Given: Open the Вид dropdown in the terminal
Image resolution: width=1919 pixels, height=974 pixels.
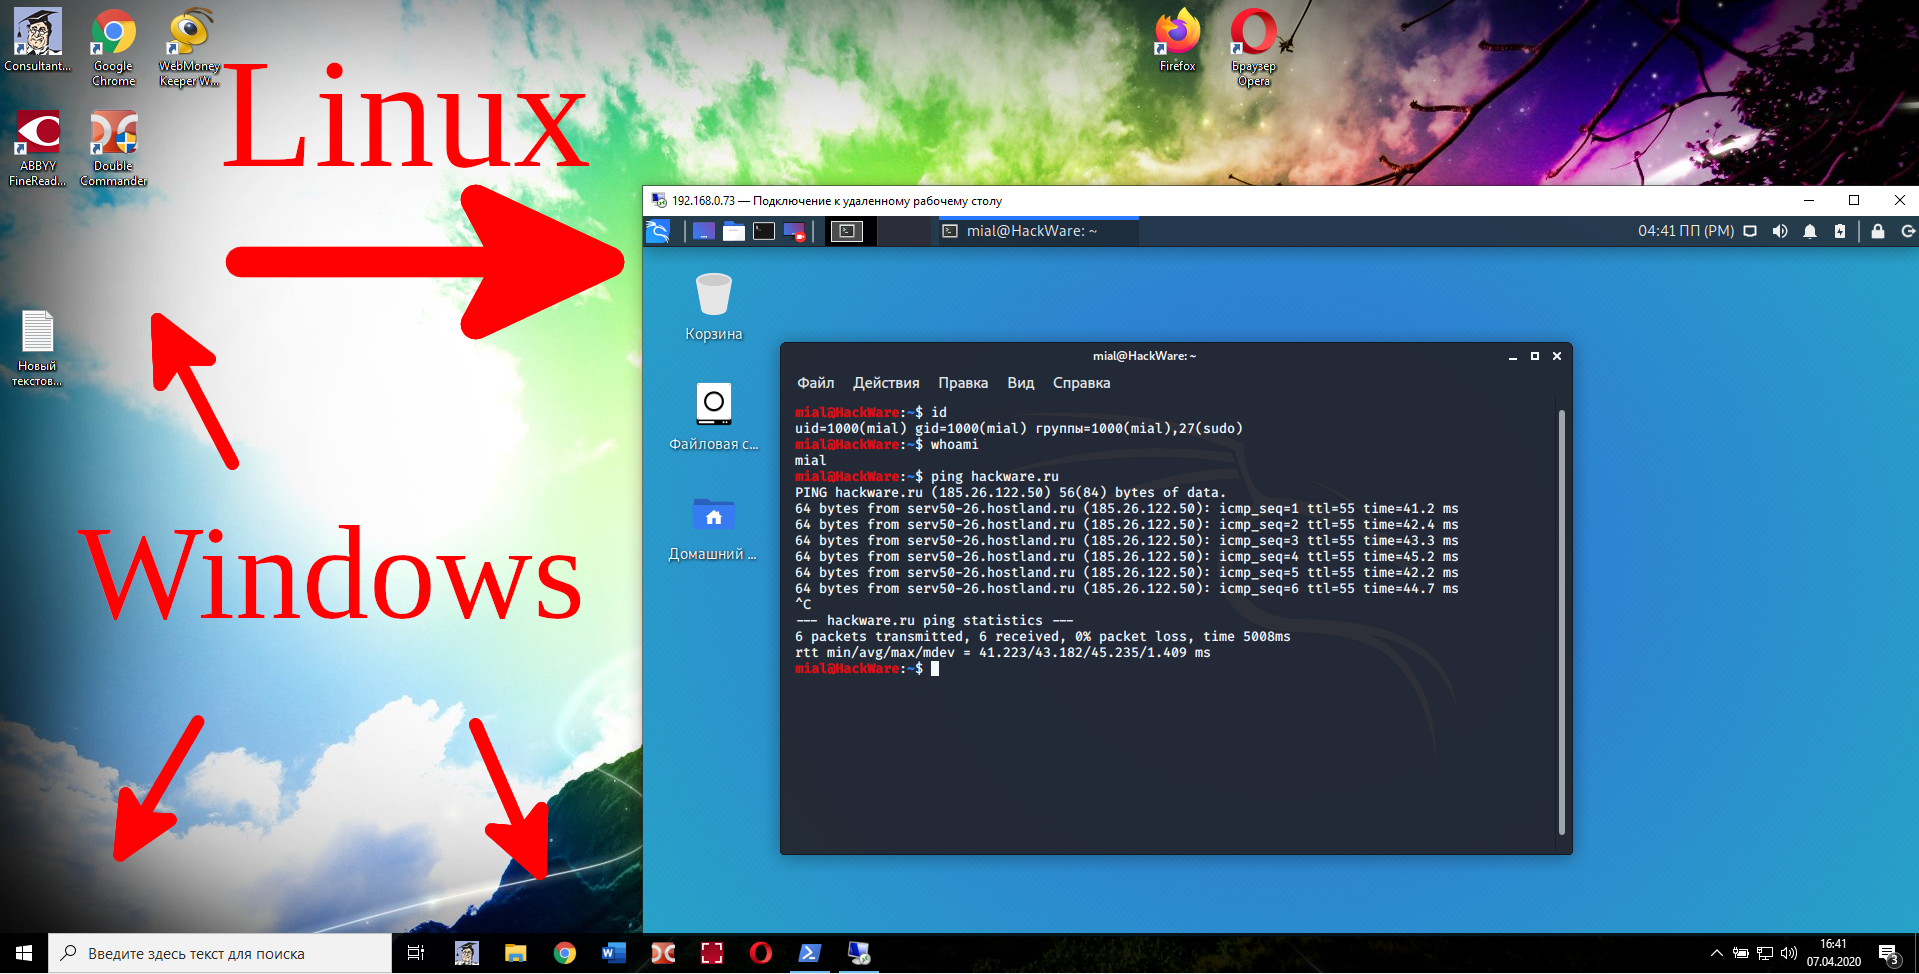Looking at the screenshot, I should point(1019,383).
